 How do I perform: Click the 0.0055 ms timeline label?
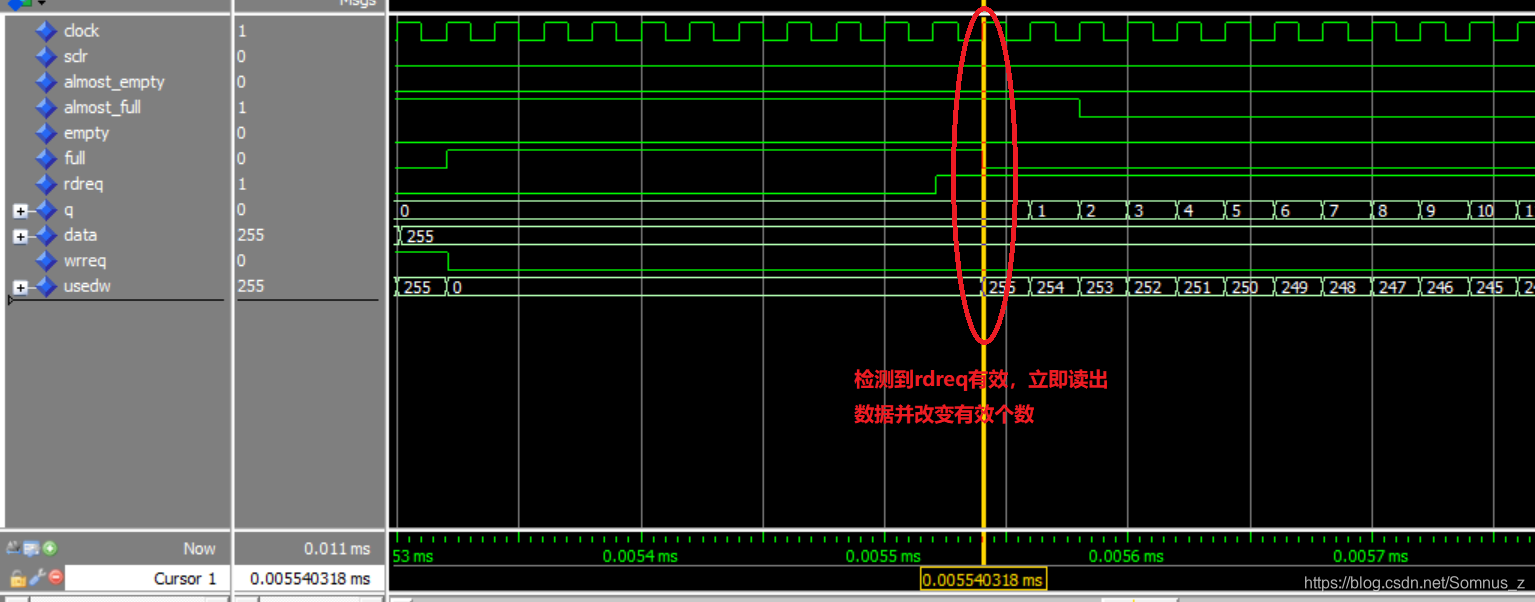click(x=883, y=556)
